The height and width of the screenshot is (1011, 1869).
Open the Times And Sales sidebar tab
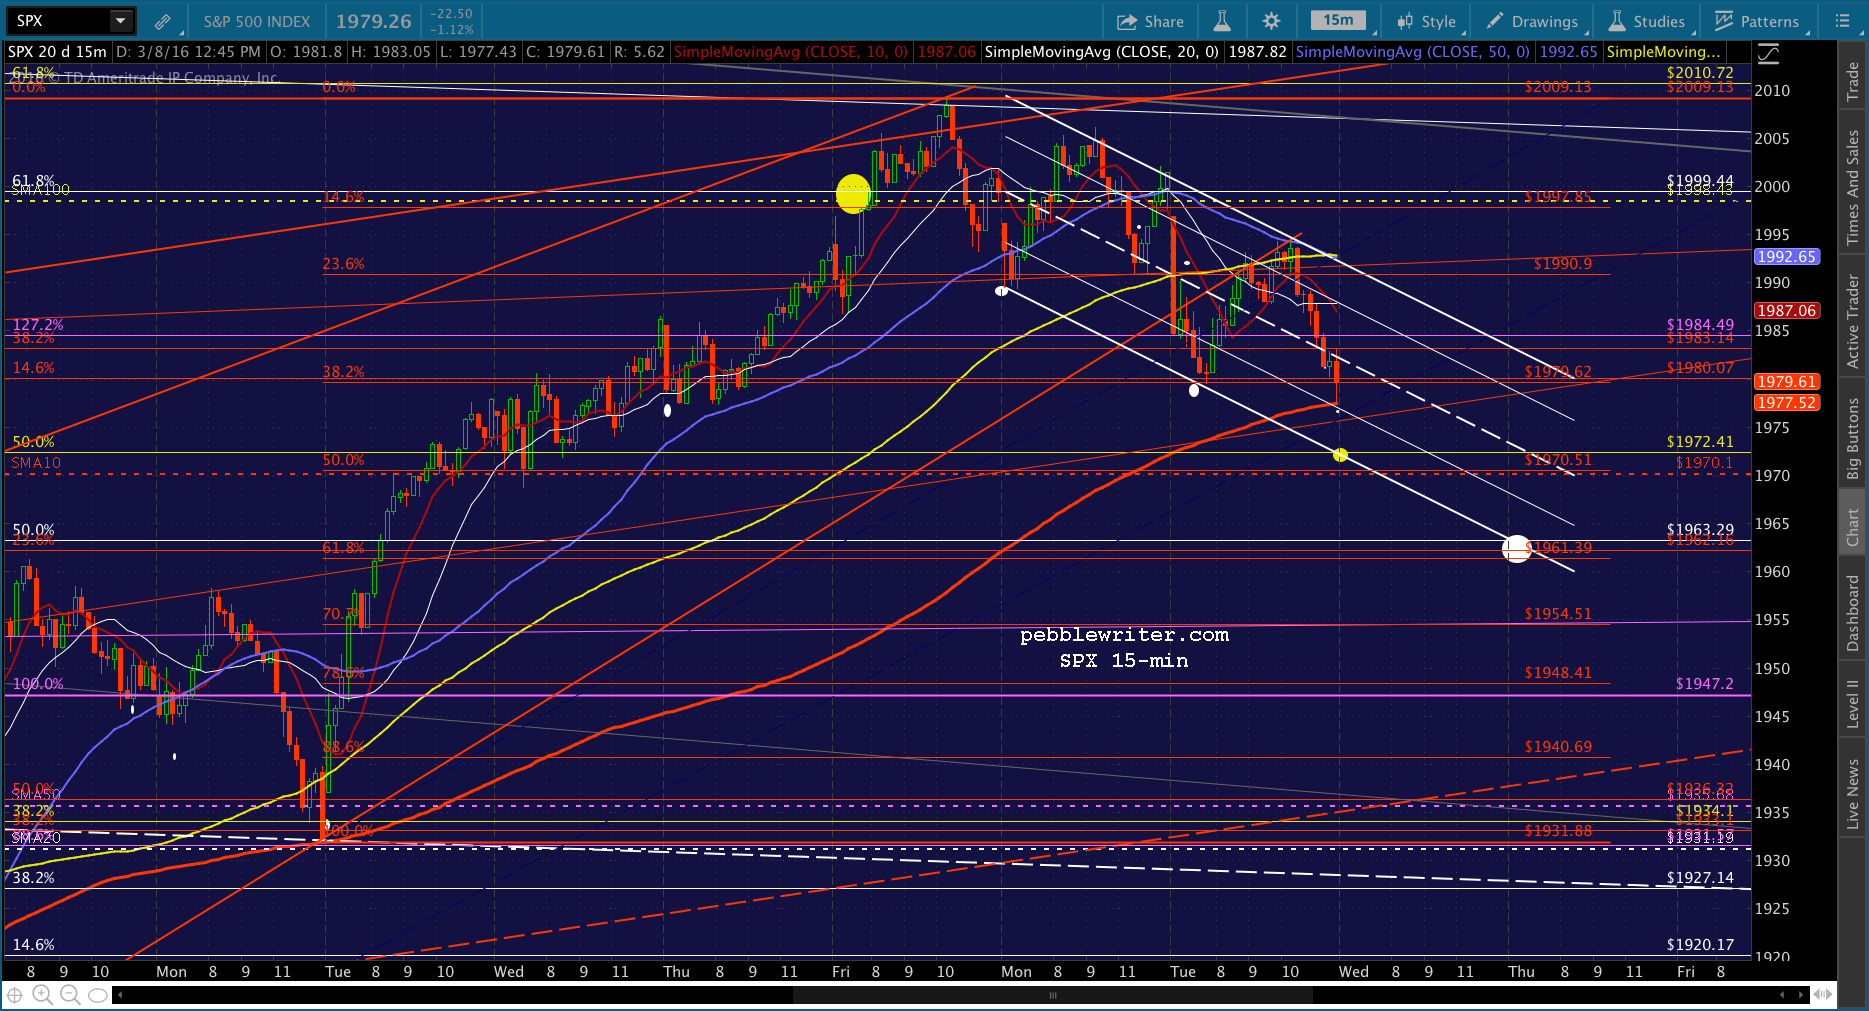tap(1853, 188)
